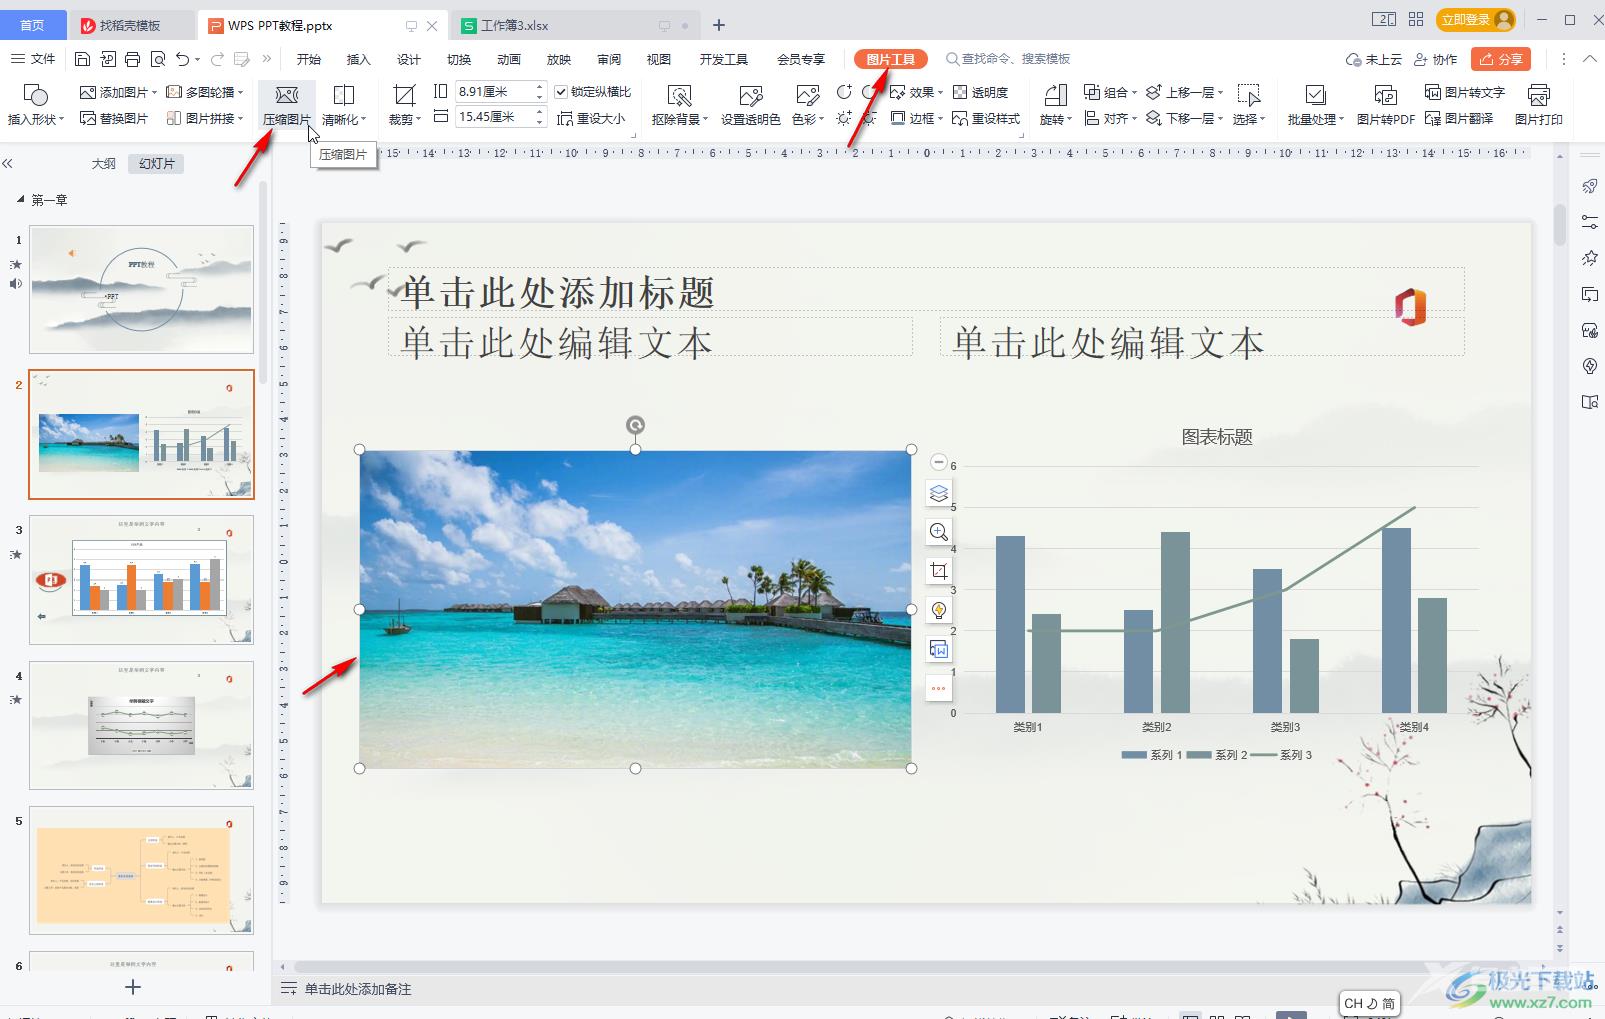
Task: Click the Collaborate (协作) button
Action: 1436,59
